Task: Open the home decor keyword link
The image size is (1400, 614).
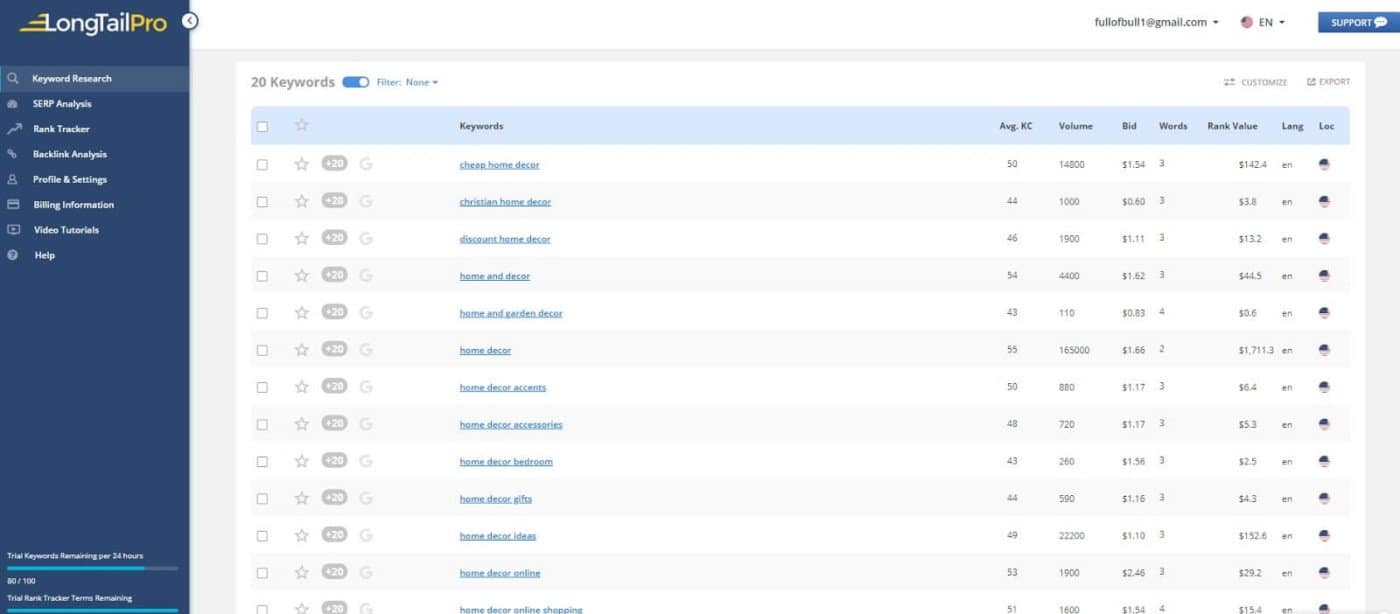Action: pos(485,350)
